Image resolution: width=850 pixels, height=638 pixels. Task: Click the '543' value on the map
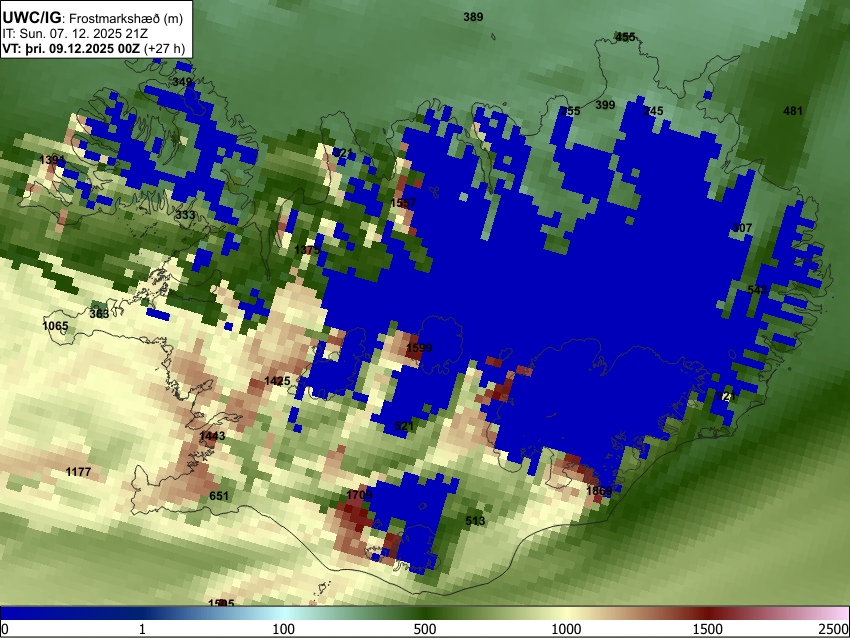pyautogui.click(x=757, y=289)
